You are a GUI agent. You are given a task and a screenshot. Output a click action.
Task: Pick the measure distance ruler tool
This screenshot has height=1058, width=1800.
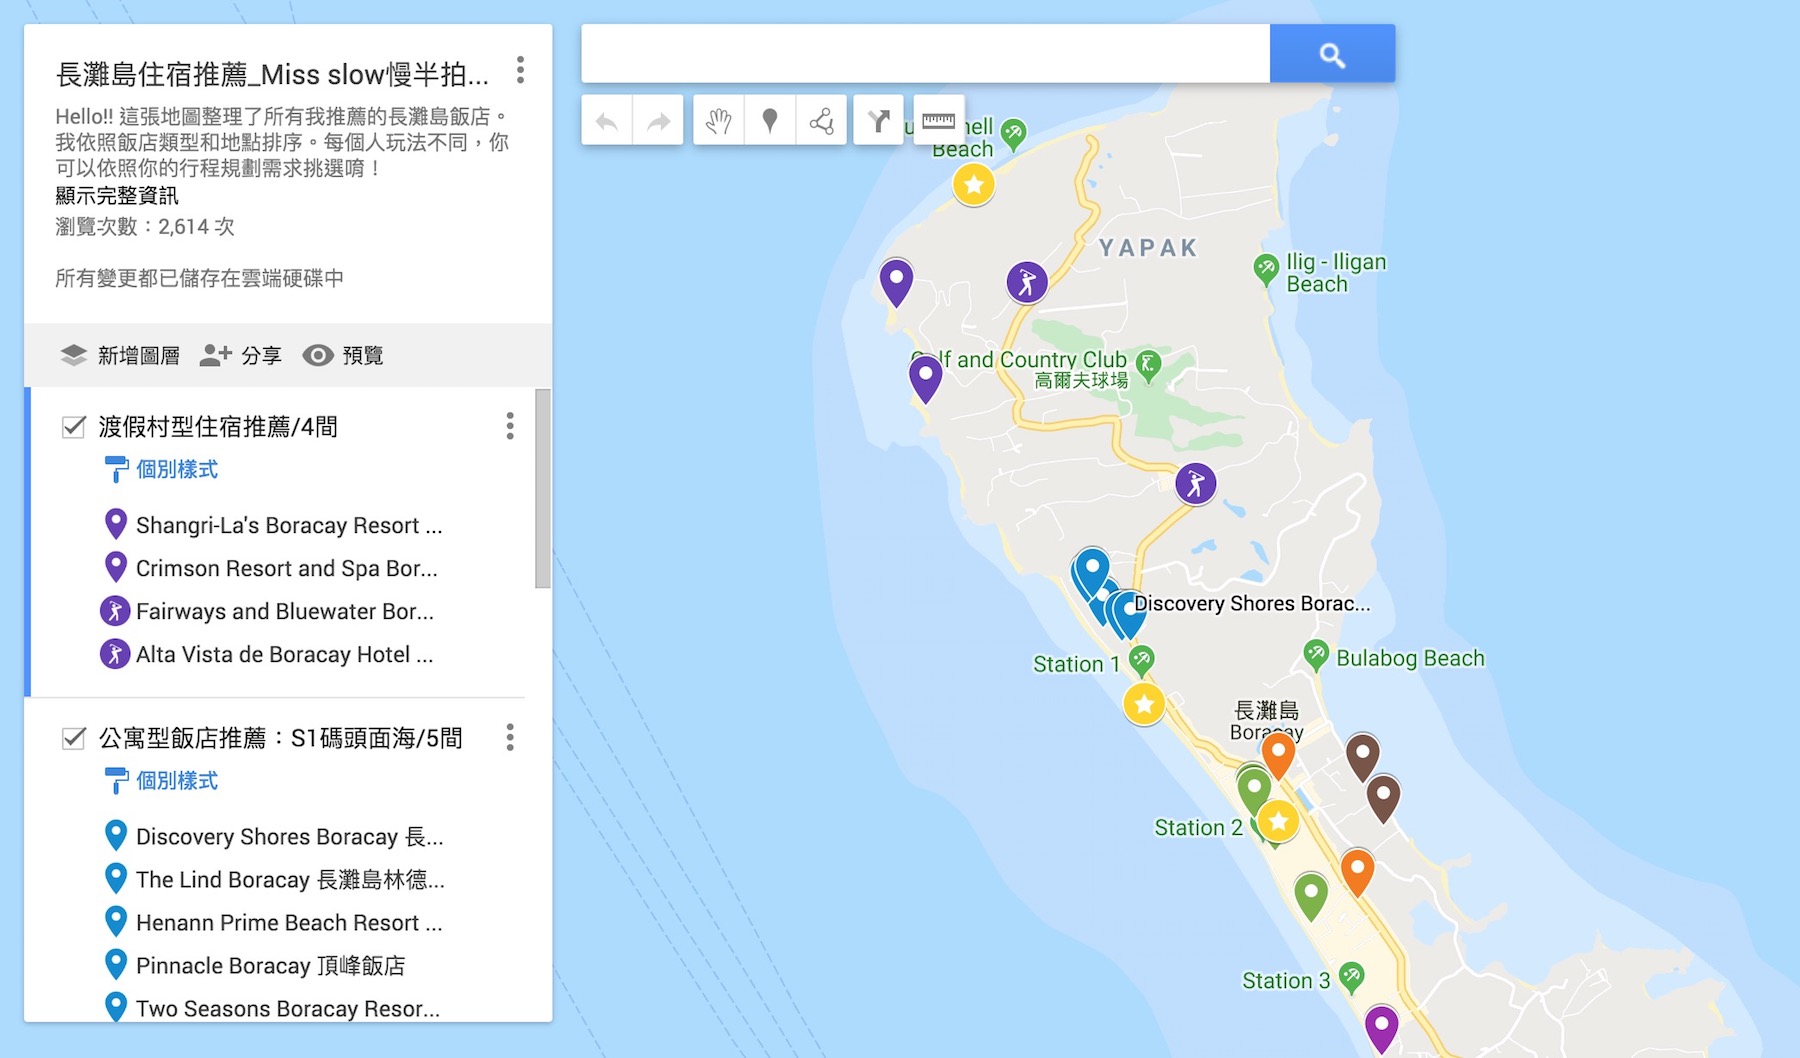click(938, 121)
